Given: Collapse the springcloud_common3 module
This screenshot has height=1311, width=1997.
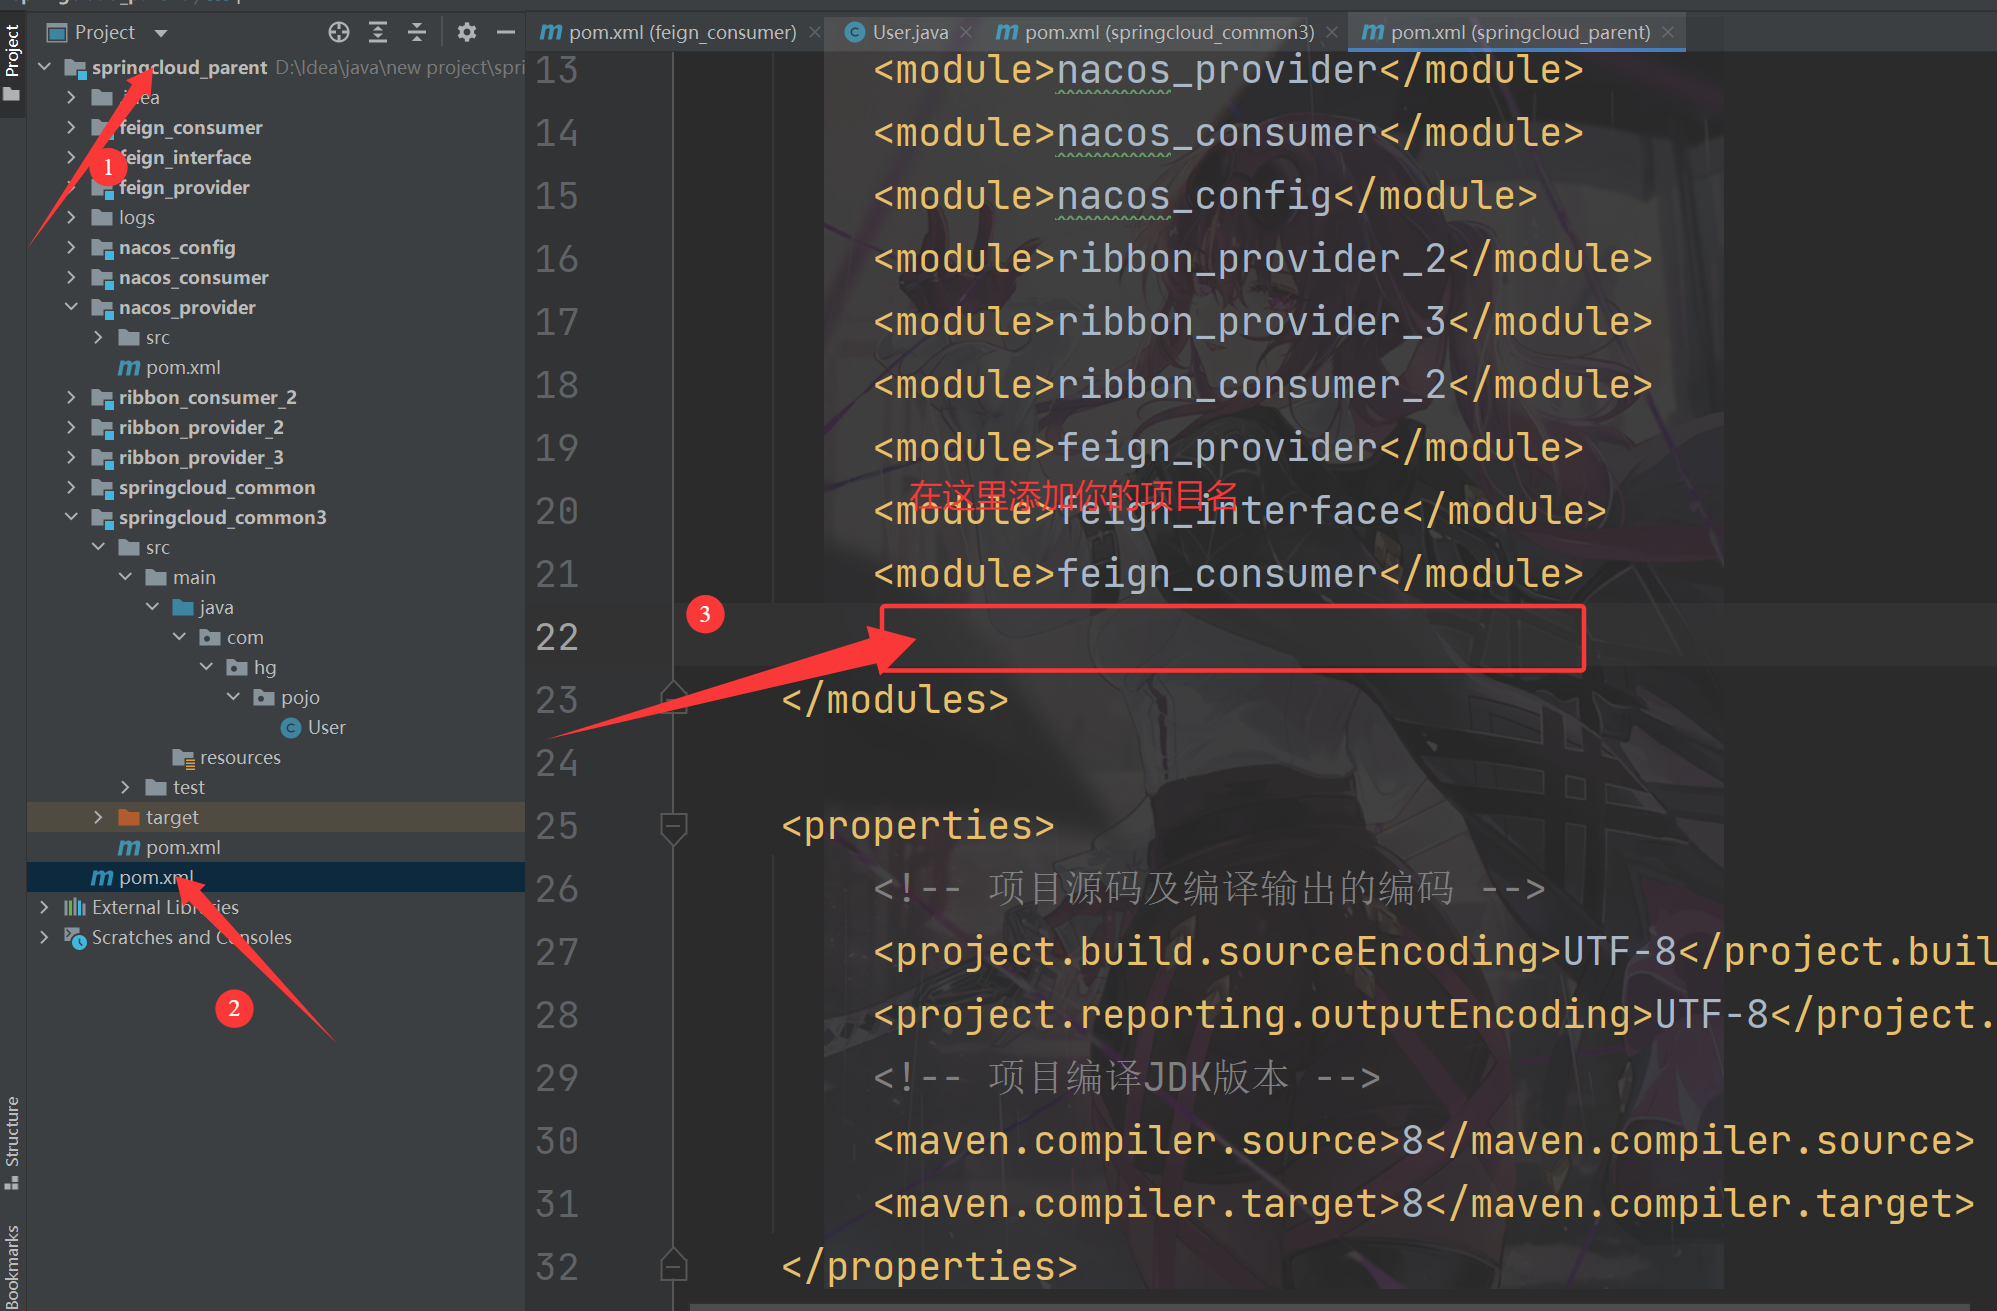Looking at the screenshot, I should tap(71, 517).
